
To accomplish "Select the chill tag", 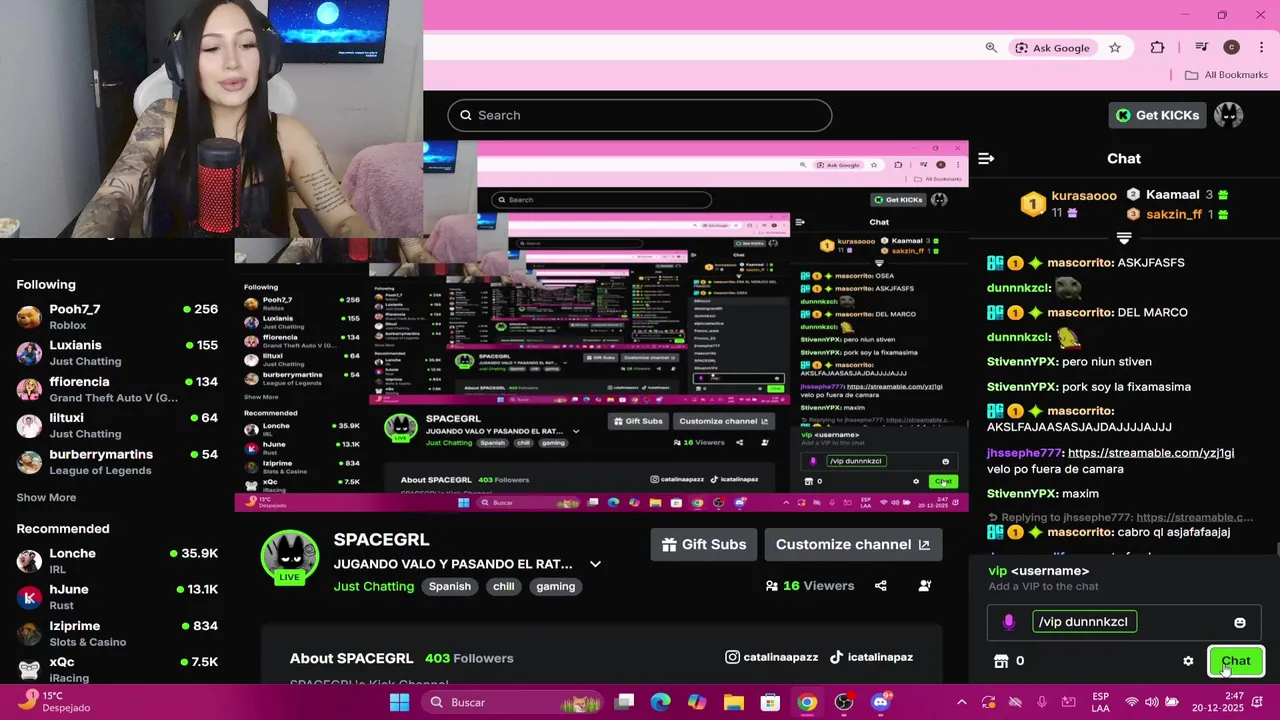I will tap(504, 587).
